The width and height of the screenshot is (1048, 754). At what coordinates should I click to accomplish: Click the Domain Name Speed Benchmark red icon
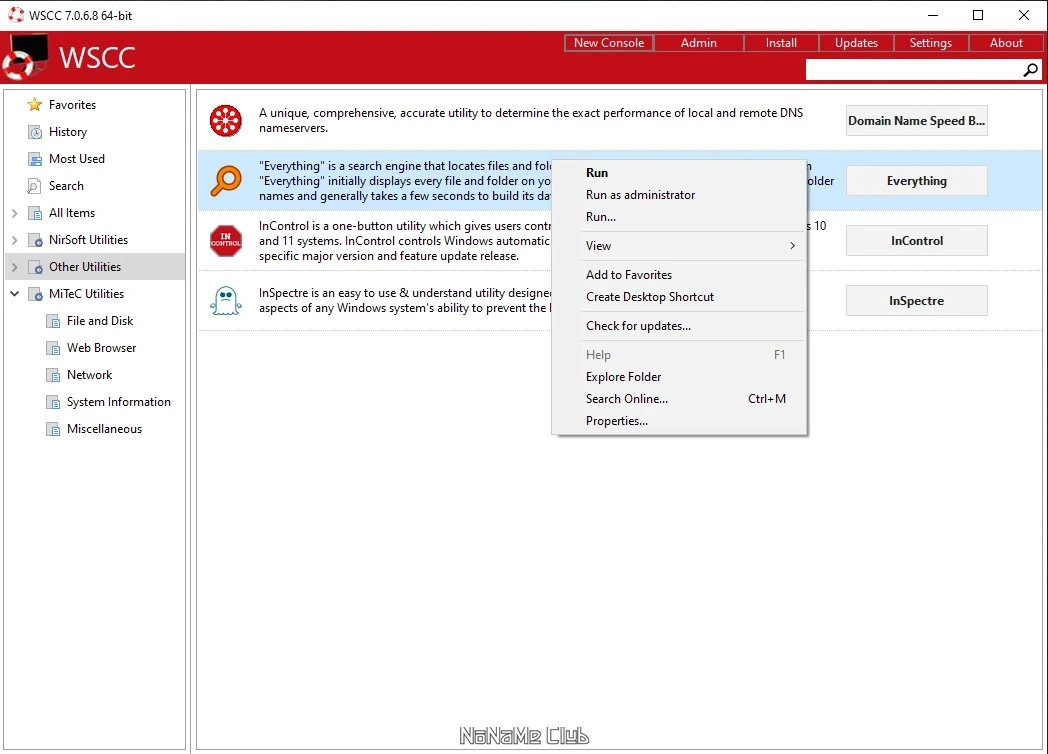(x=226, y=120)
